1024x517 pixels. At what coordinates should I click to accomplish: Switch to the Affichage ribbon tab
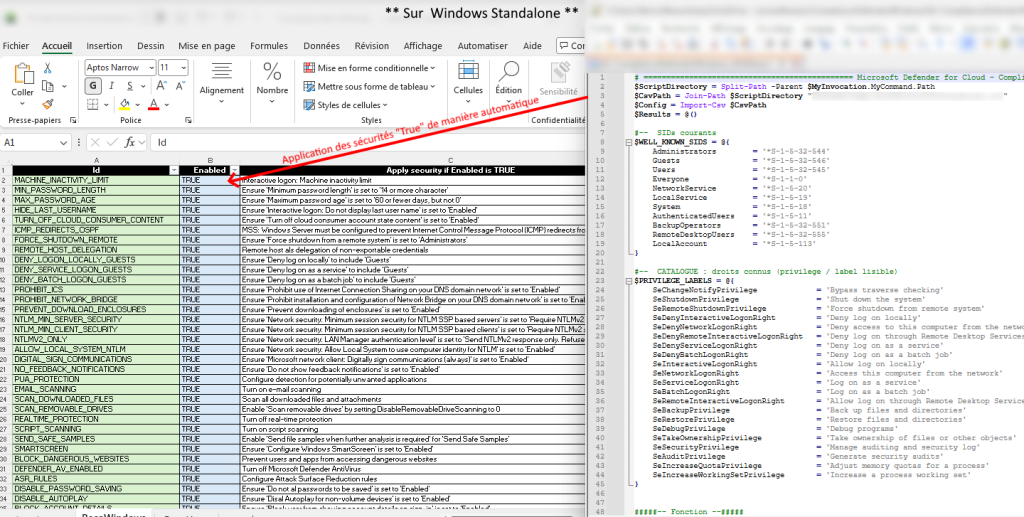(423, 46)
